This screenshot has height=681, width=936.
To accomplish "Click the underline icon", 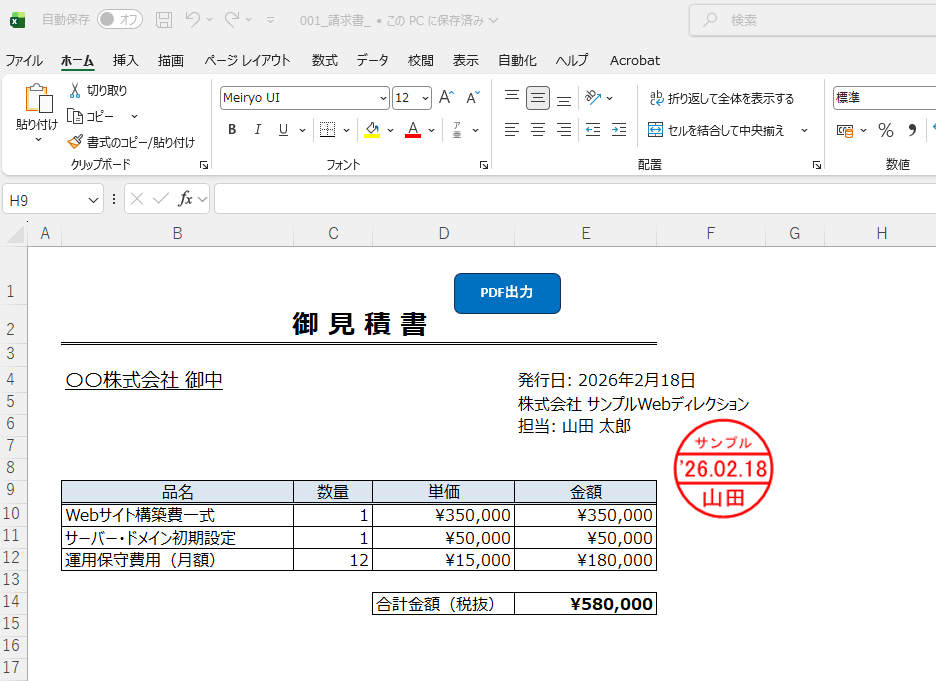I will point(283,130).
